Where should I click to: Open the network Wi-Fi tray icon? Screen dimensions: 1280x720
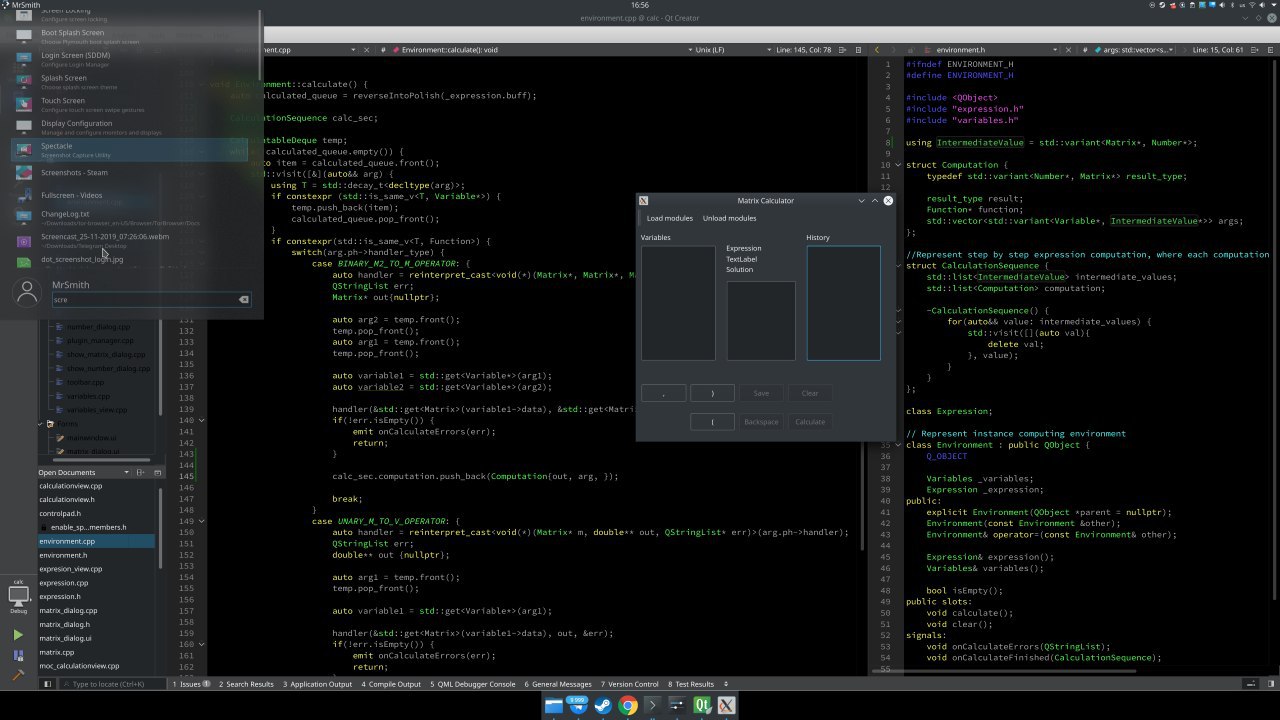pyautogui.click(x=1252, y=5)
